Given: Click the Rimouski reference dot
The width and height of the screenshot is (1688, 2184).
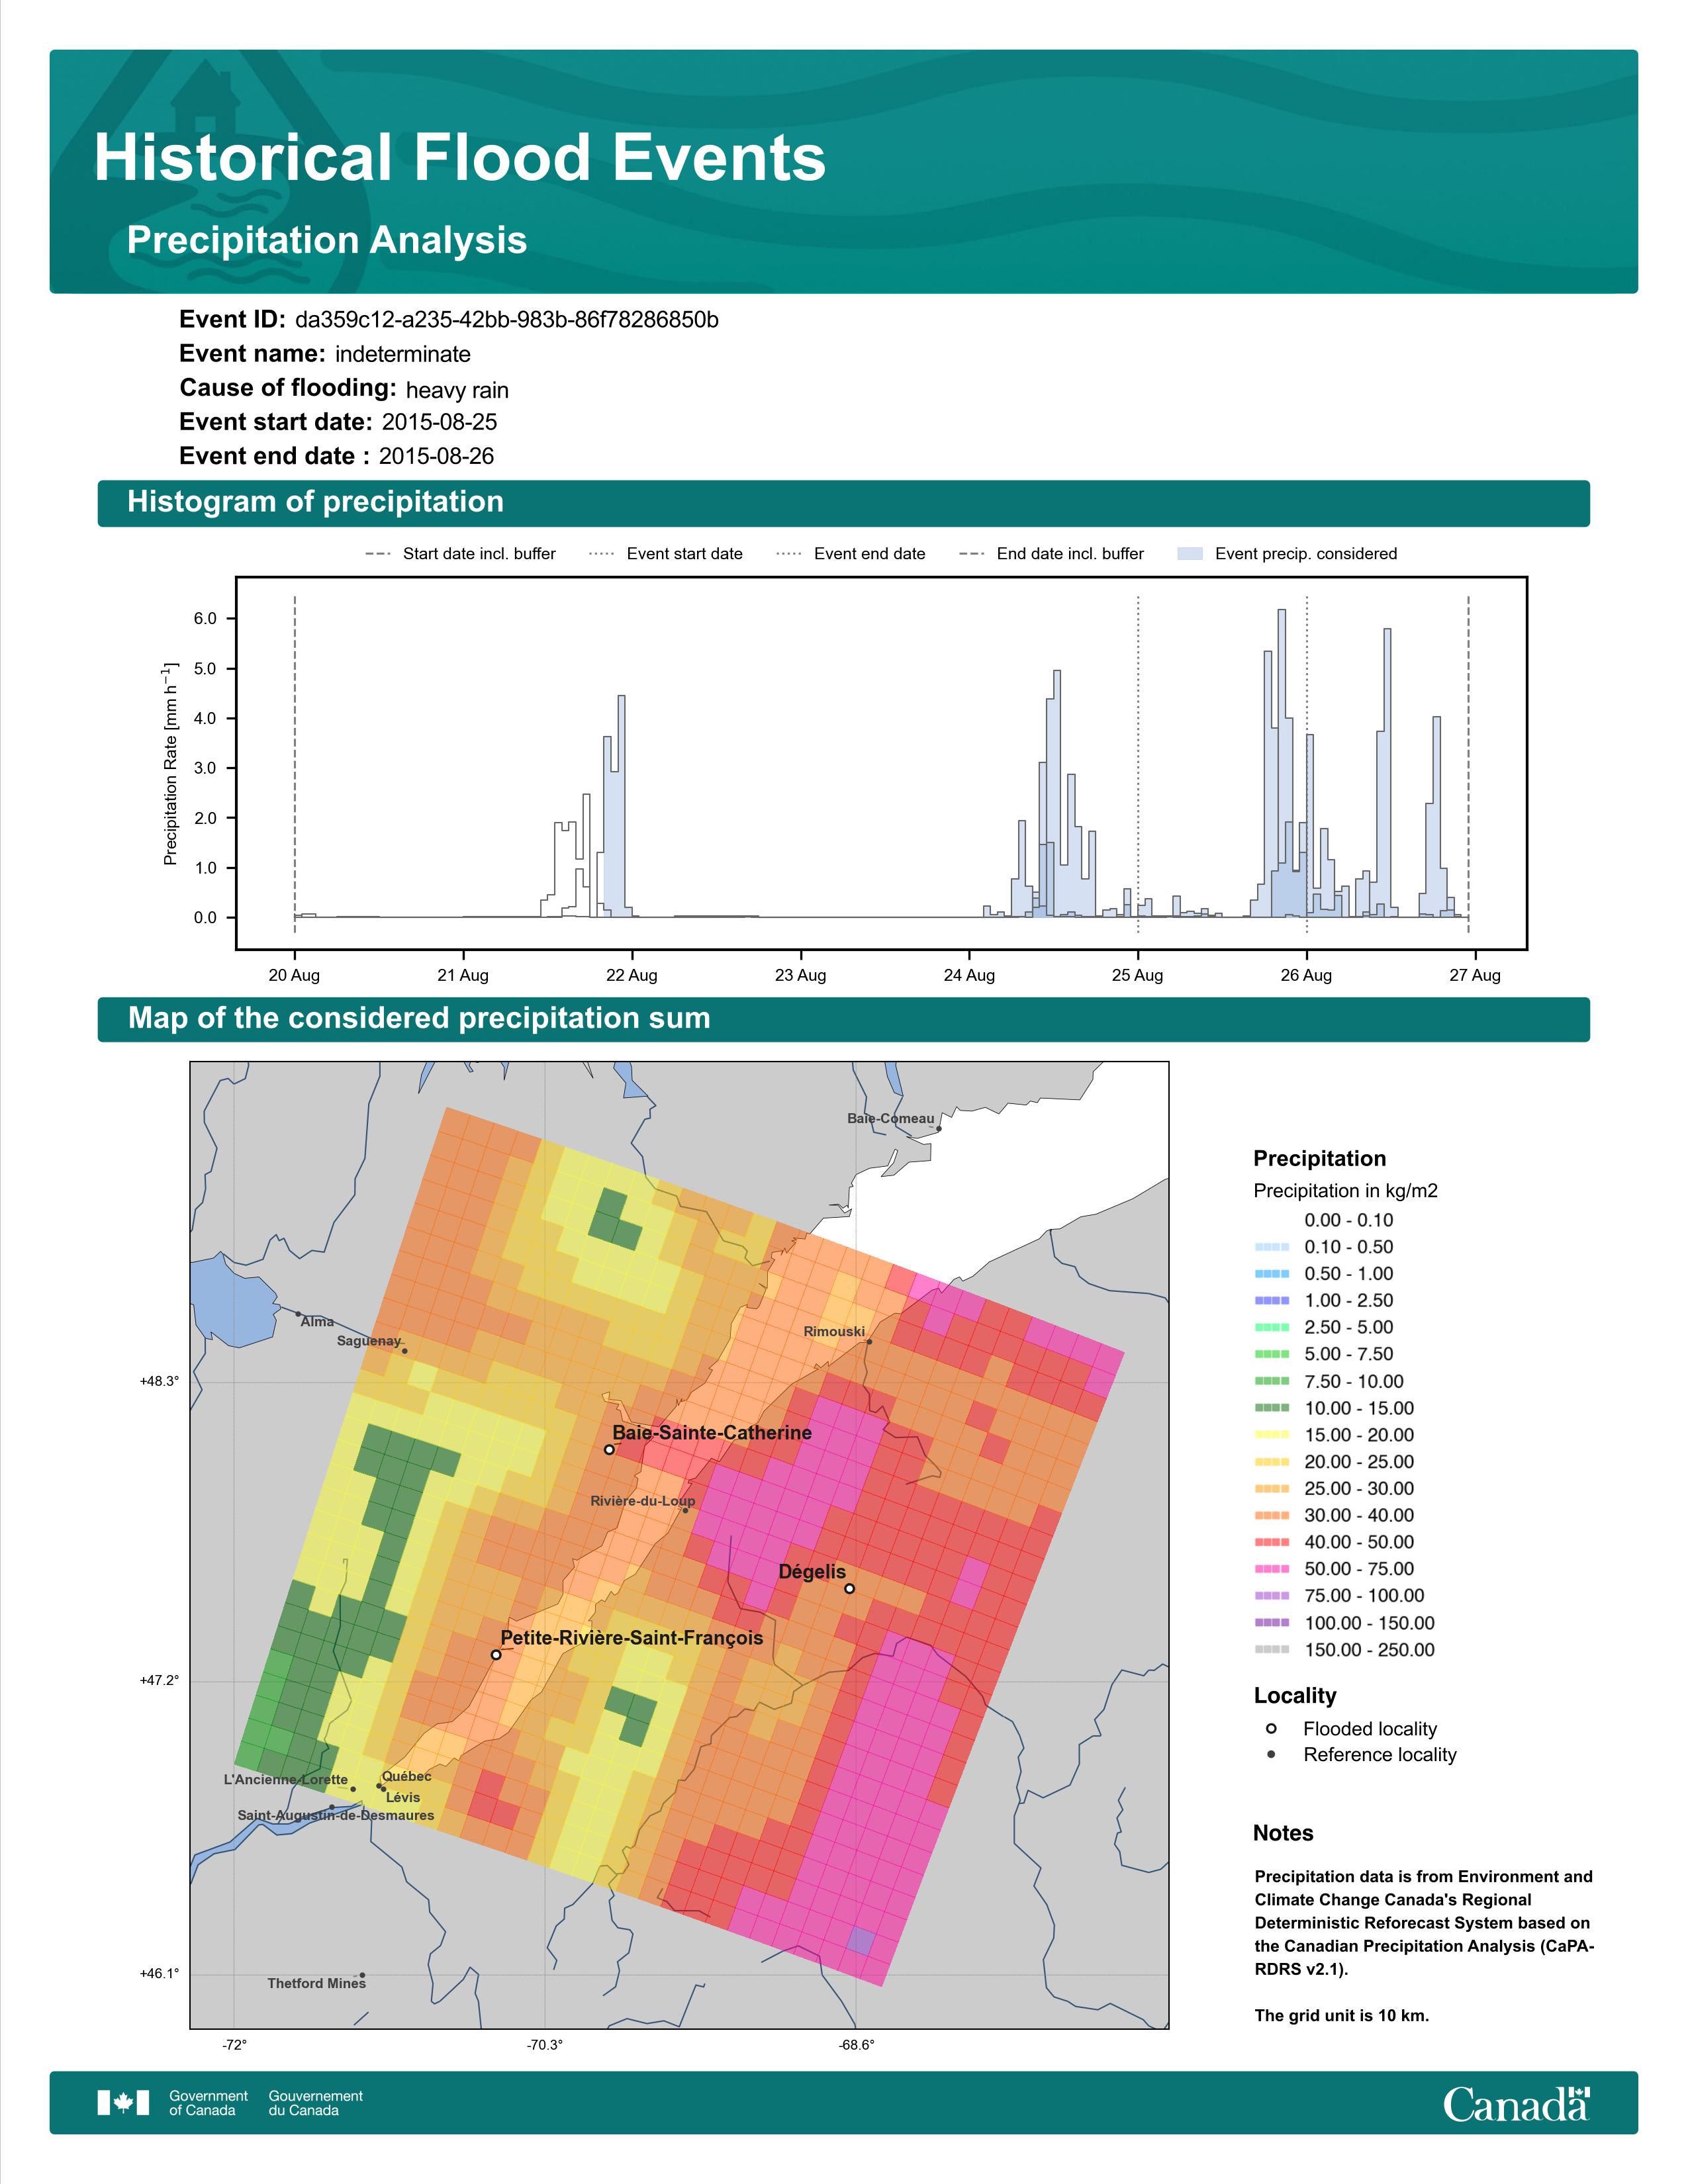Looking at the screenshot, I should coord(869,1342).
